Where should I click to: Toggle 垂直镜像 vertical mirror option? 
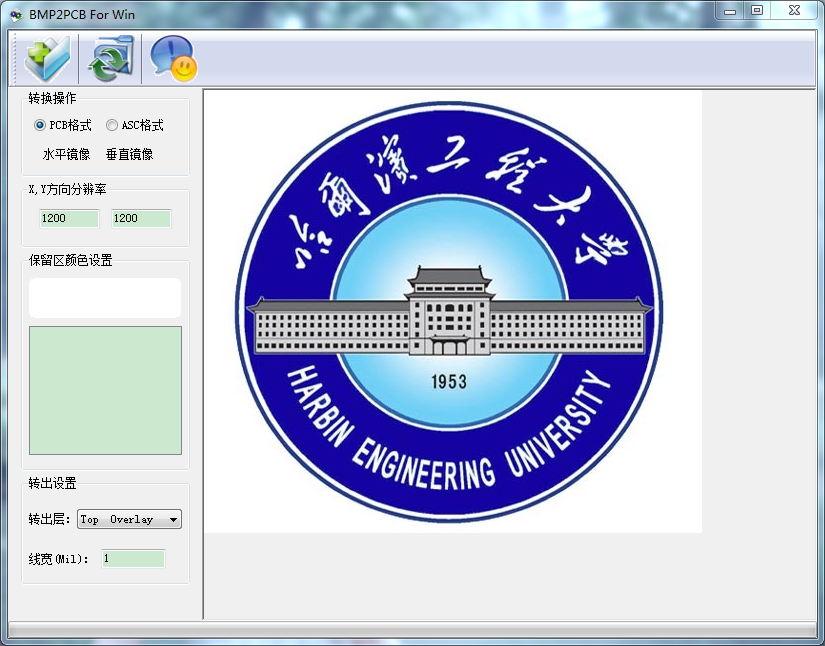click(x=129, y=154)
